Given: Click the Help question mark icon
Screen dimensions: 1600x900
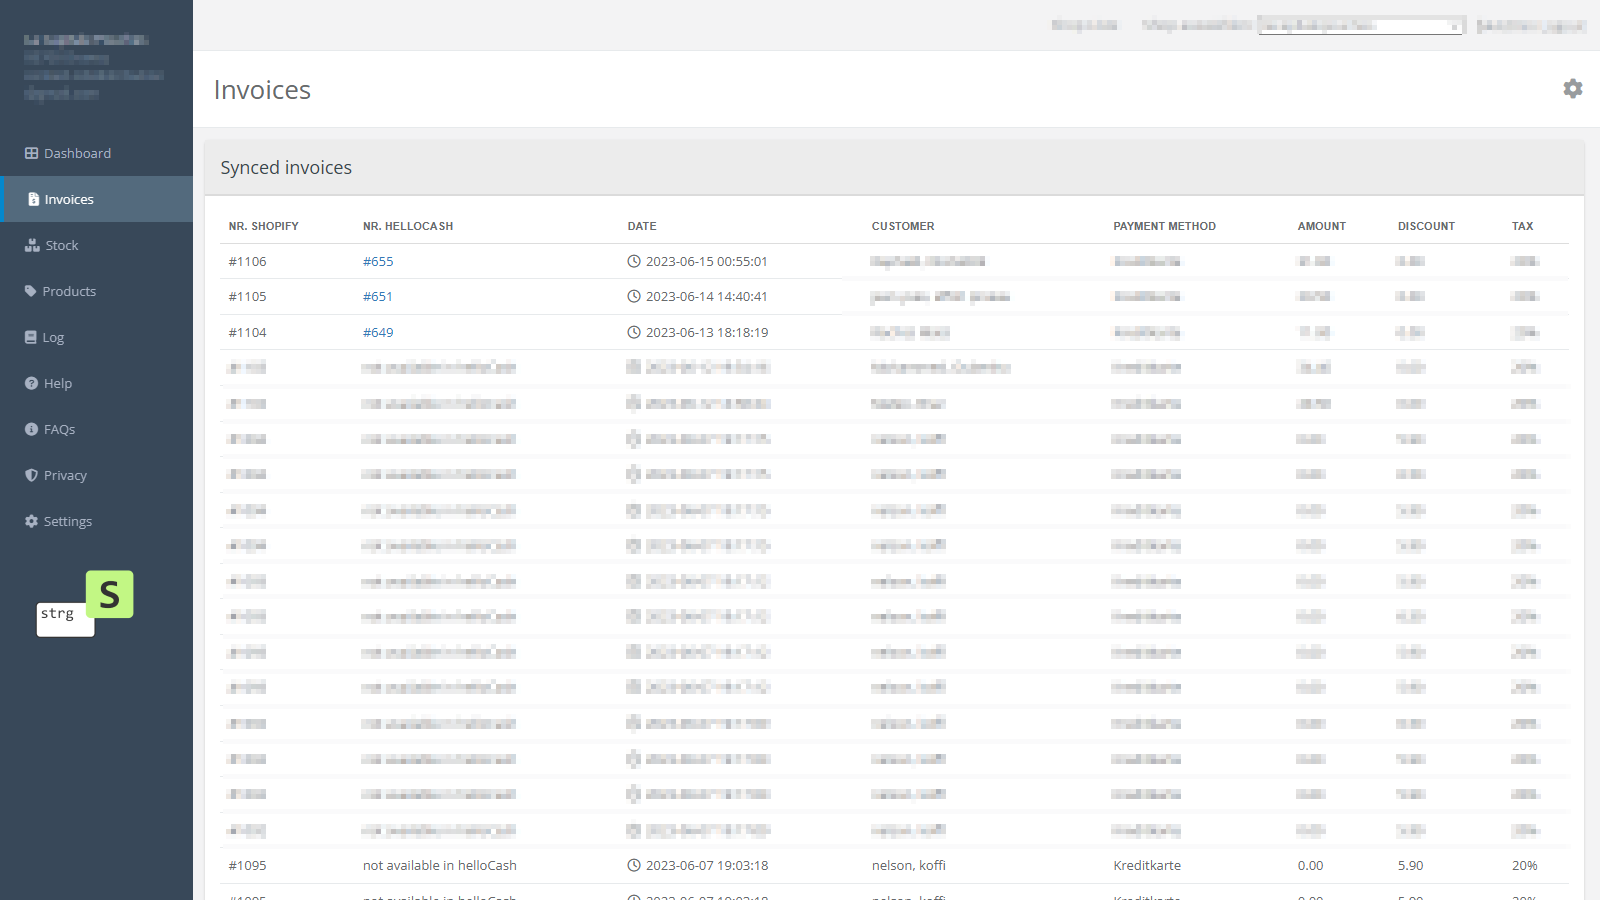Looking at the screenshot, I should click(30, 383).
